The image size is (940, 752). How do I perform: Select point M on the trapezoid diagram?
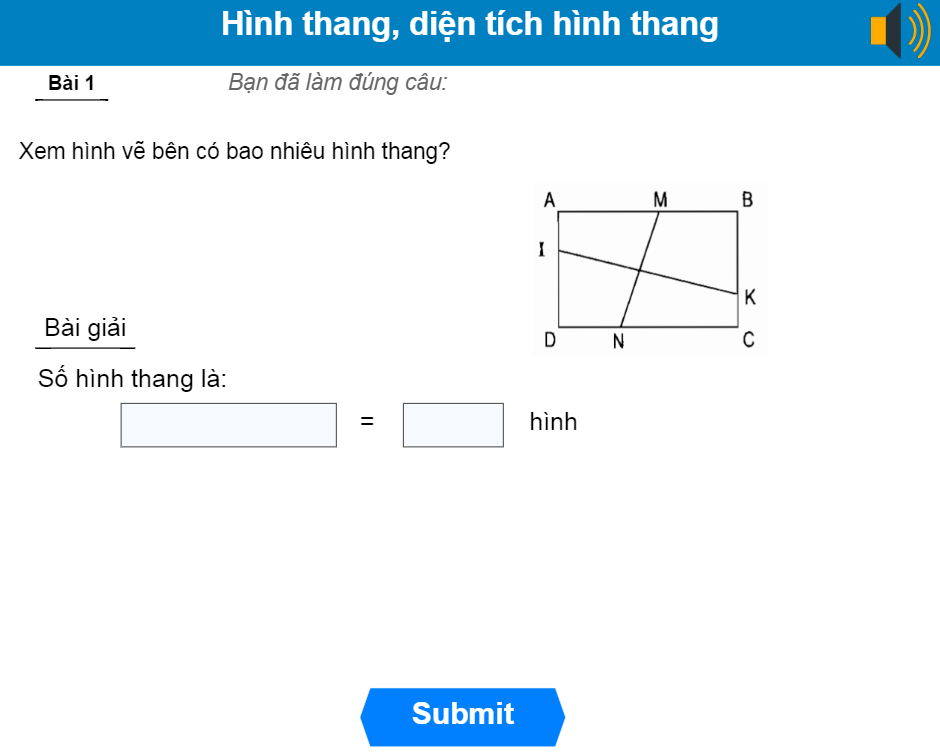click(659, 197)
